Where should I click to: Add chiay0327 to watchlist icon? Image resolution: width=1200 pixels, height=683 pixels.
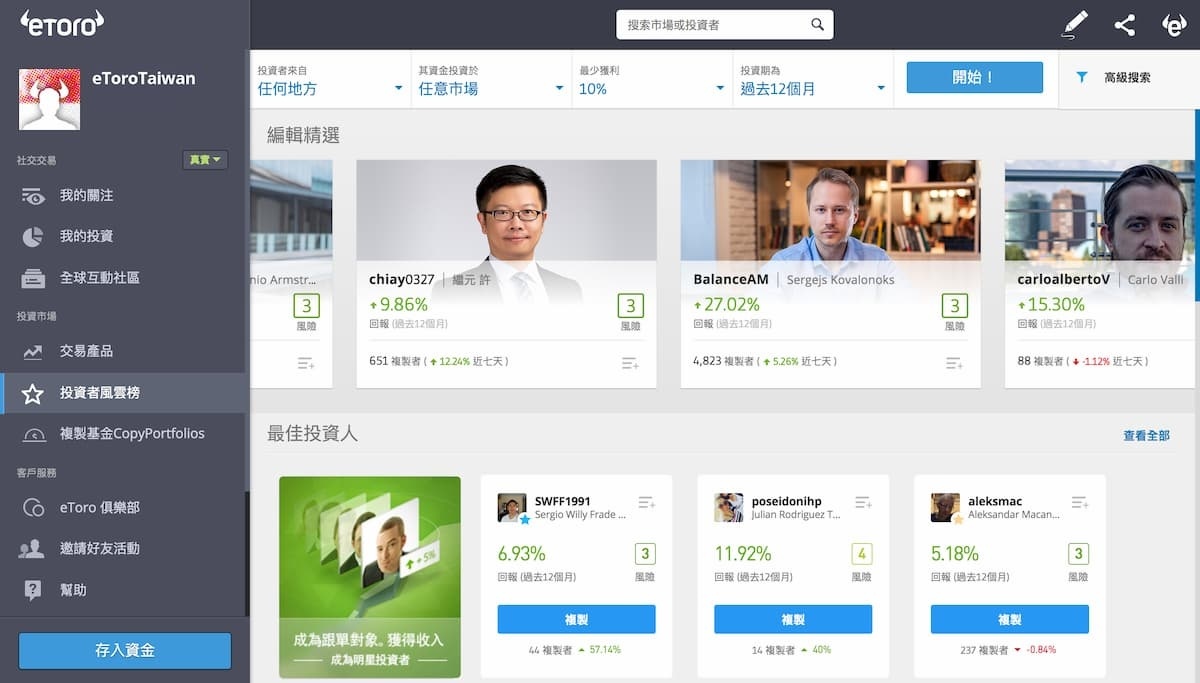[x=630, y=363]
